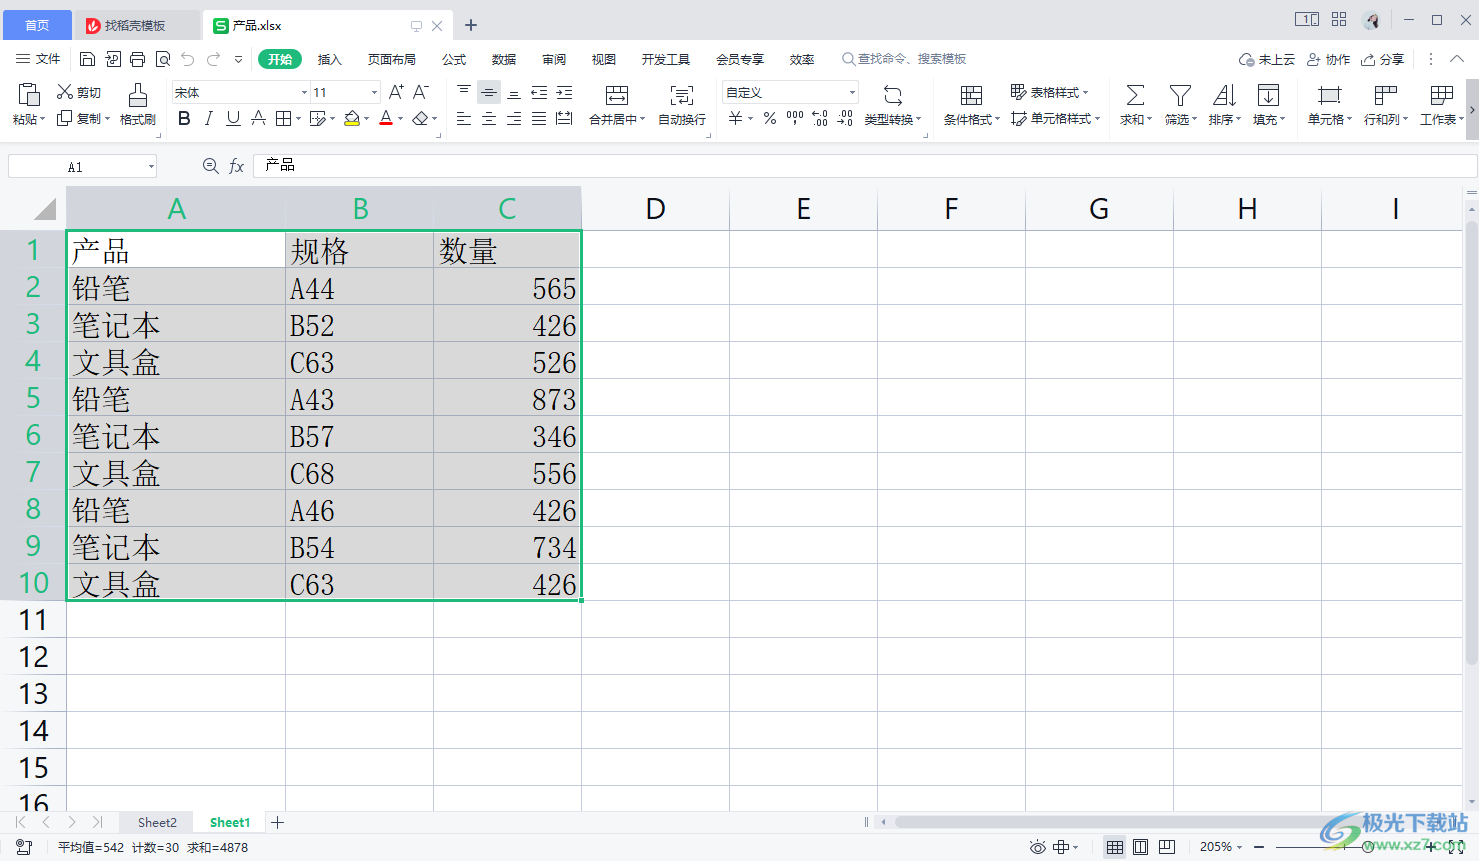Click the Redo arrow
1479x861 pixels.
click(x=213, y=59)
